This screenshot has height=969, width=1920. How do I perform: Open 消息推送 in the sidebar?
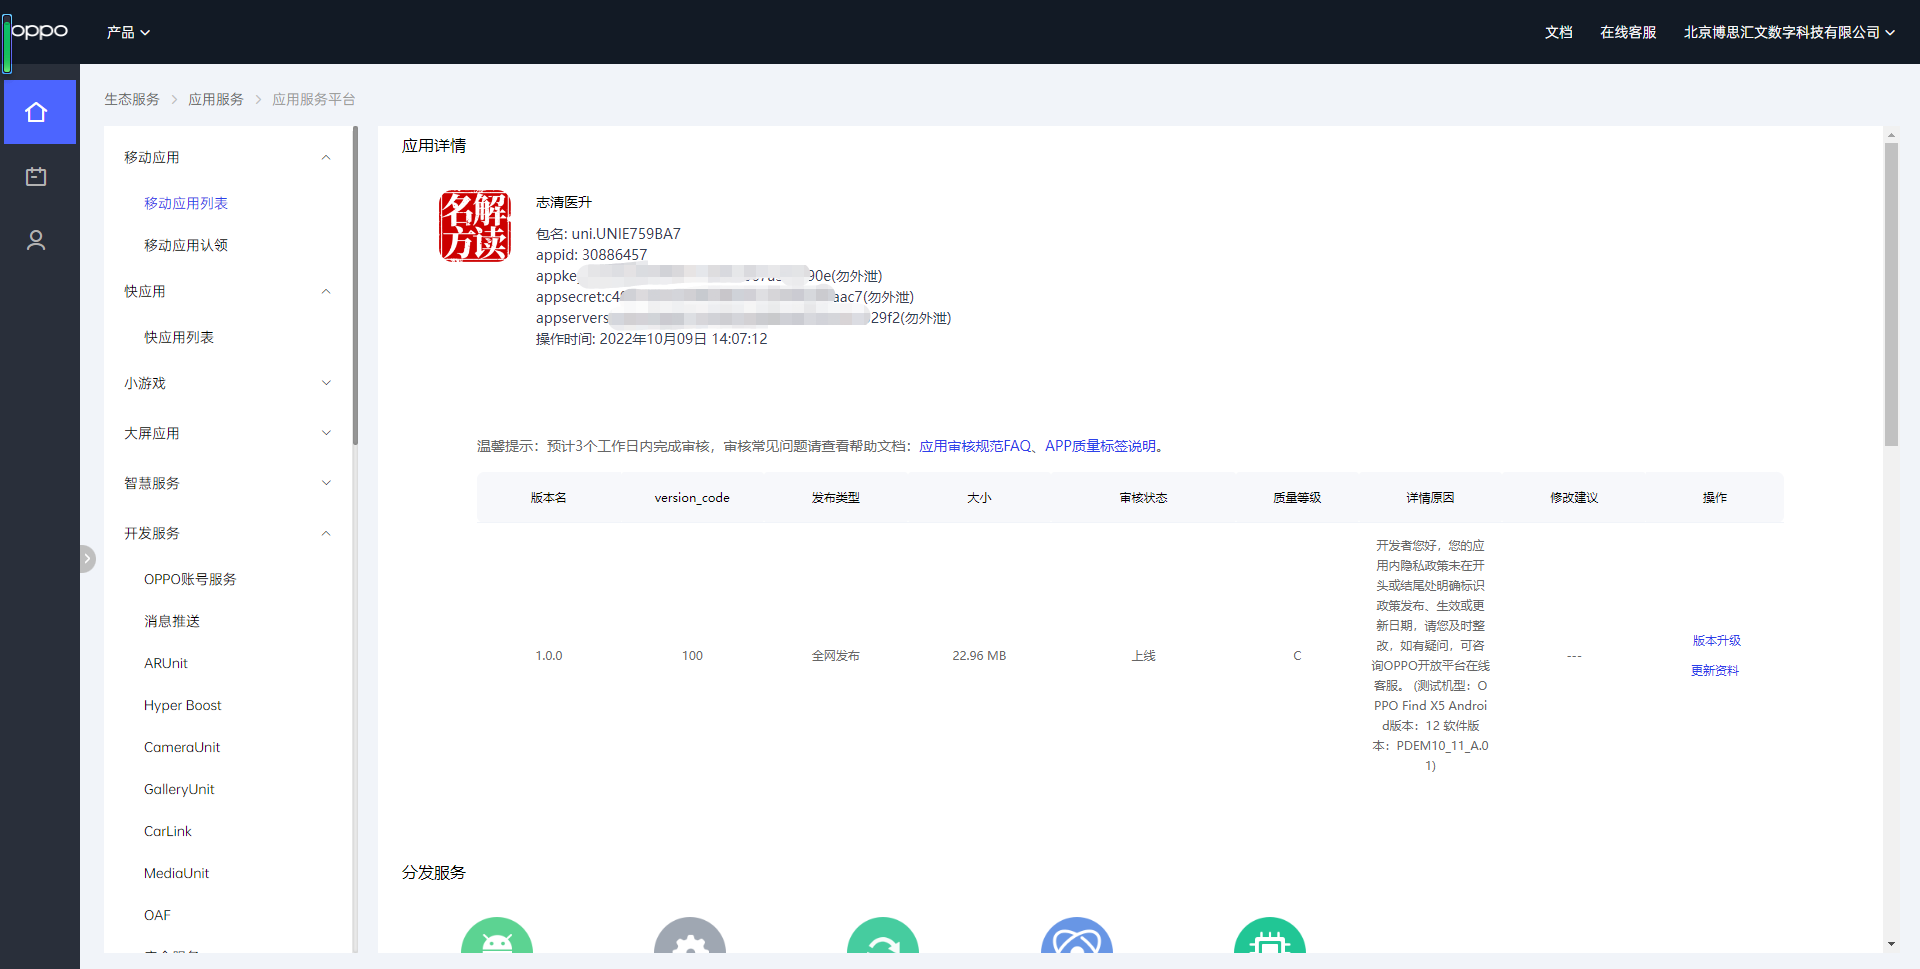(172, 621)
